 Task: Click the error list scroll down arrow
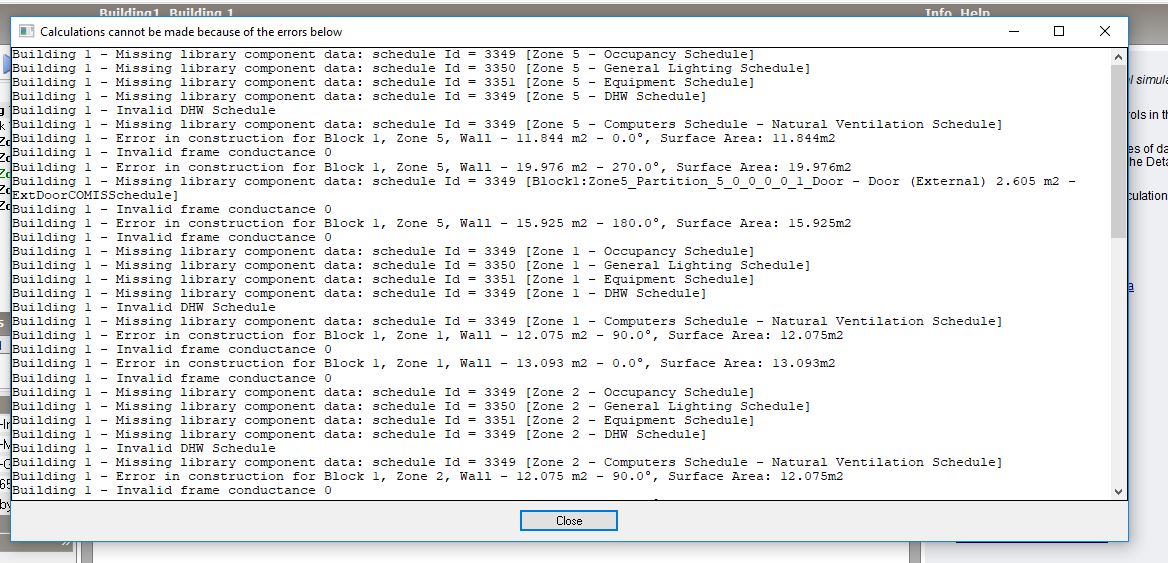pyautogui.click(x=1118, y=492)
